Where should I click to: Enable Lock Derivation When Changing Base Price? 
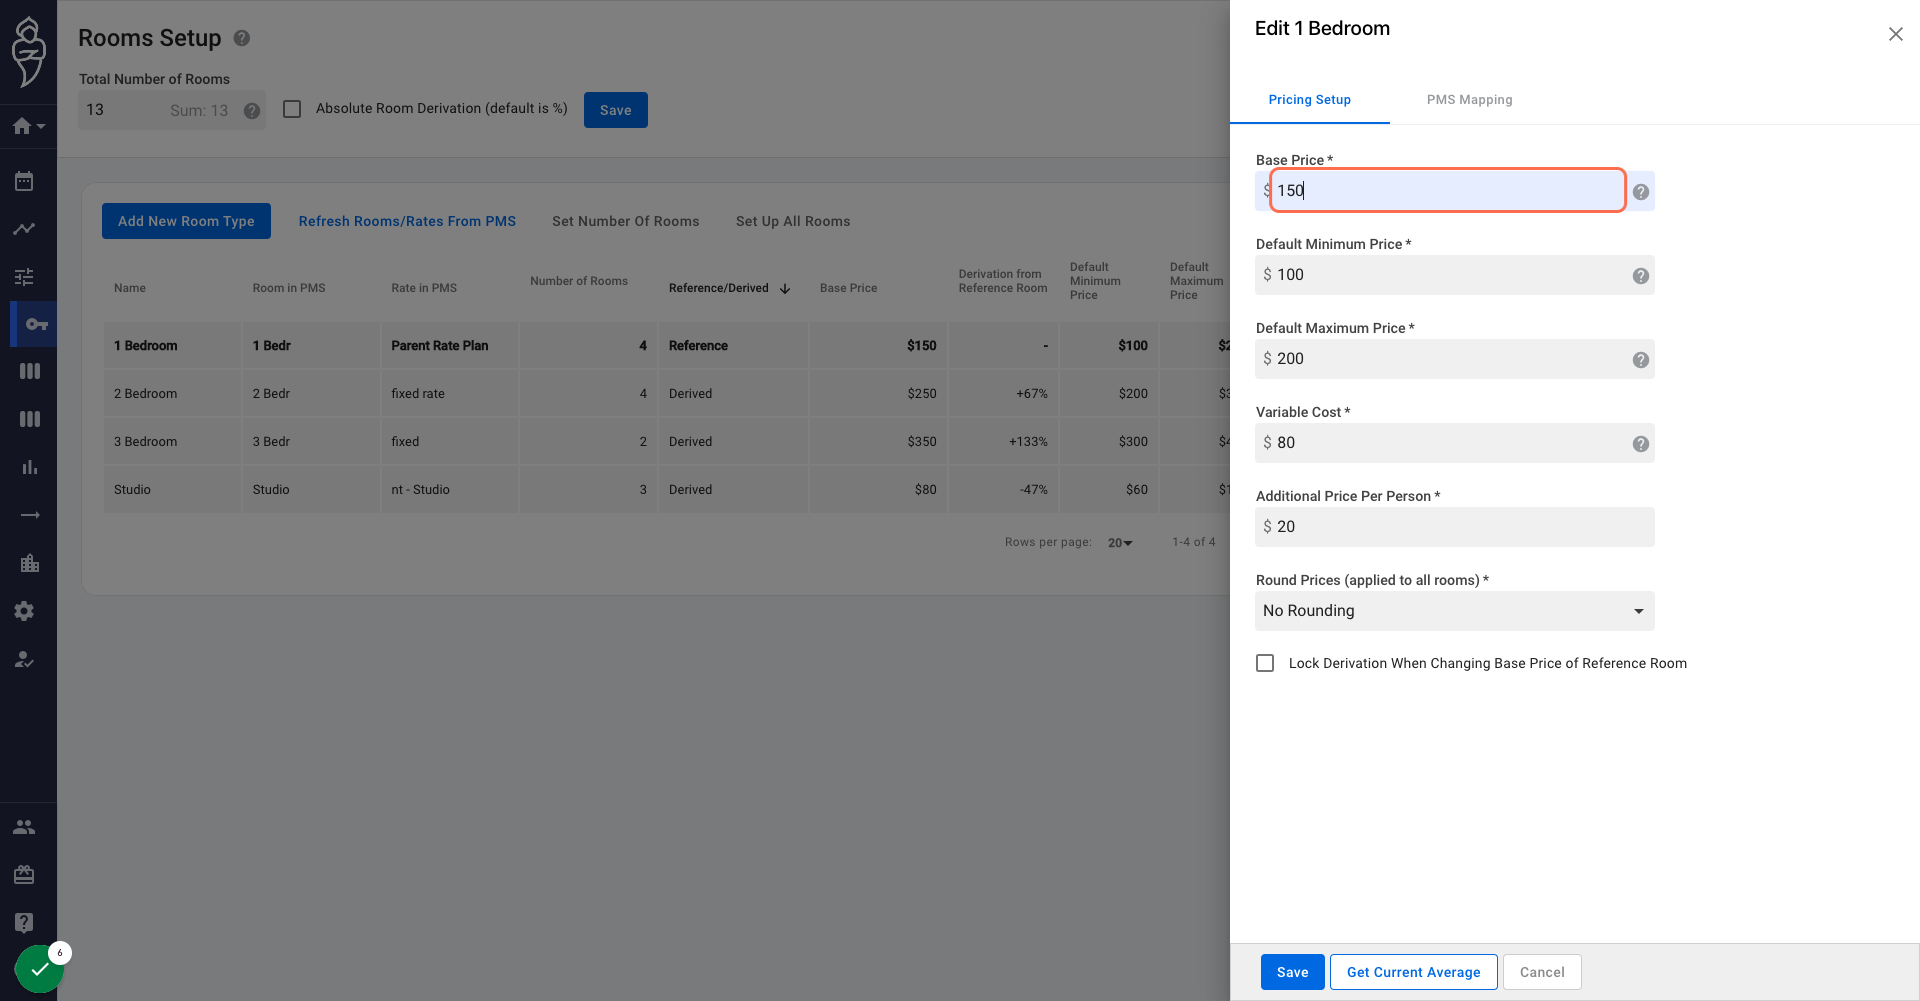pyautogui.click(x=1265, y=663)
